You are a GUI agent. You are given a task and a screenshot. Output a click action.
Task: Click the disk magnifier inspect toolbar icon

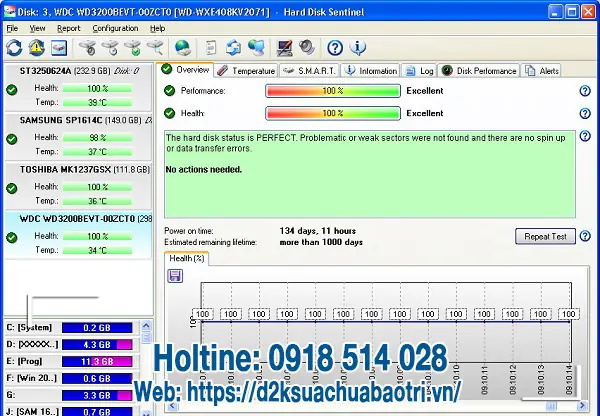[155, 48]
